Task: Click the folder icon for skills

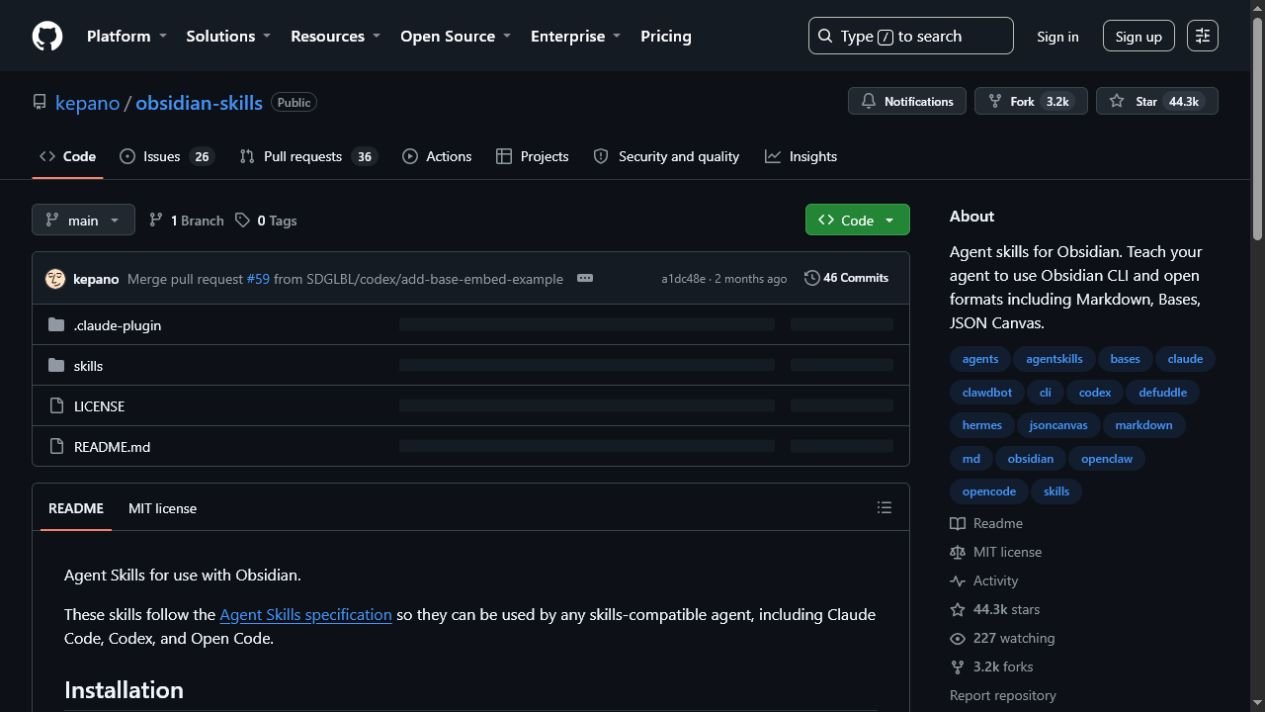Action: (x=56, y=365)
